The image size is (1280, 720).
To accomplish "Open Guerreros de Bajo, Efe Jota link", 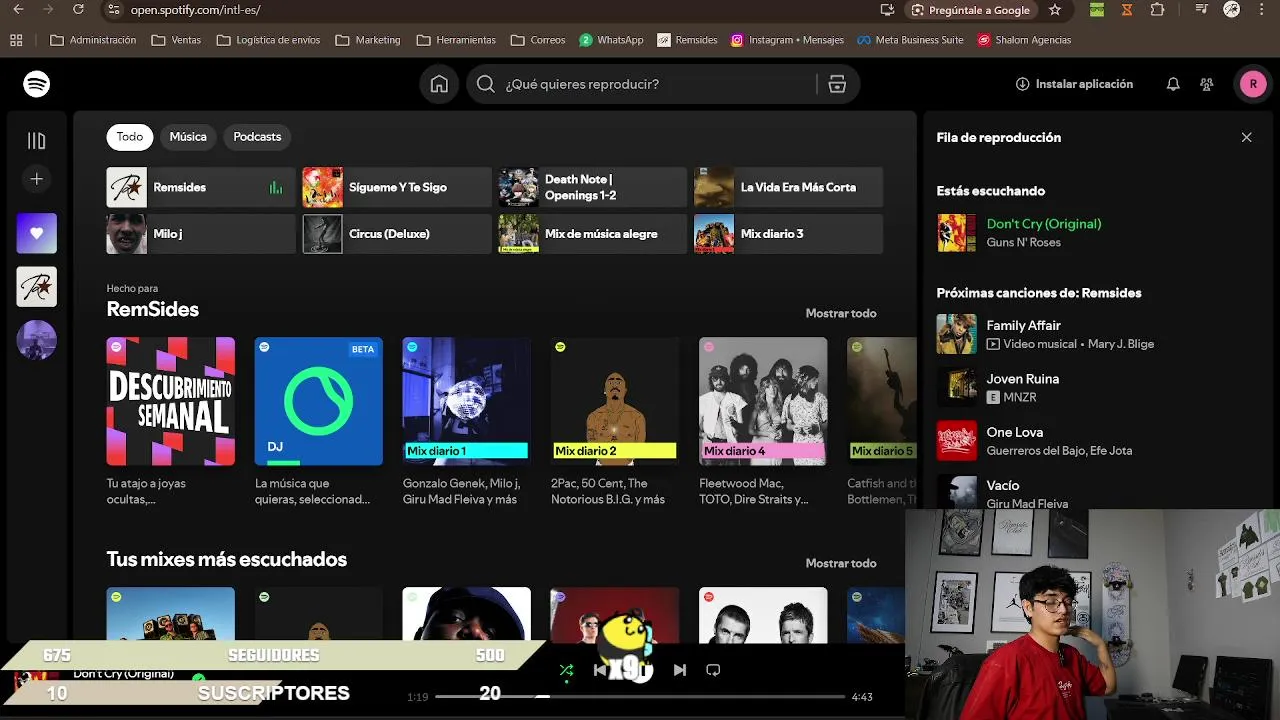I will click(x=1060, y=451).
